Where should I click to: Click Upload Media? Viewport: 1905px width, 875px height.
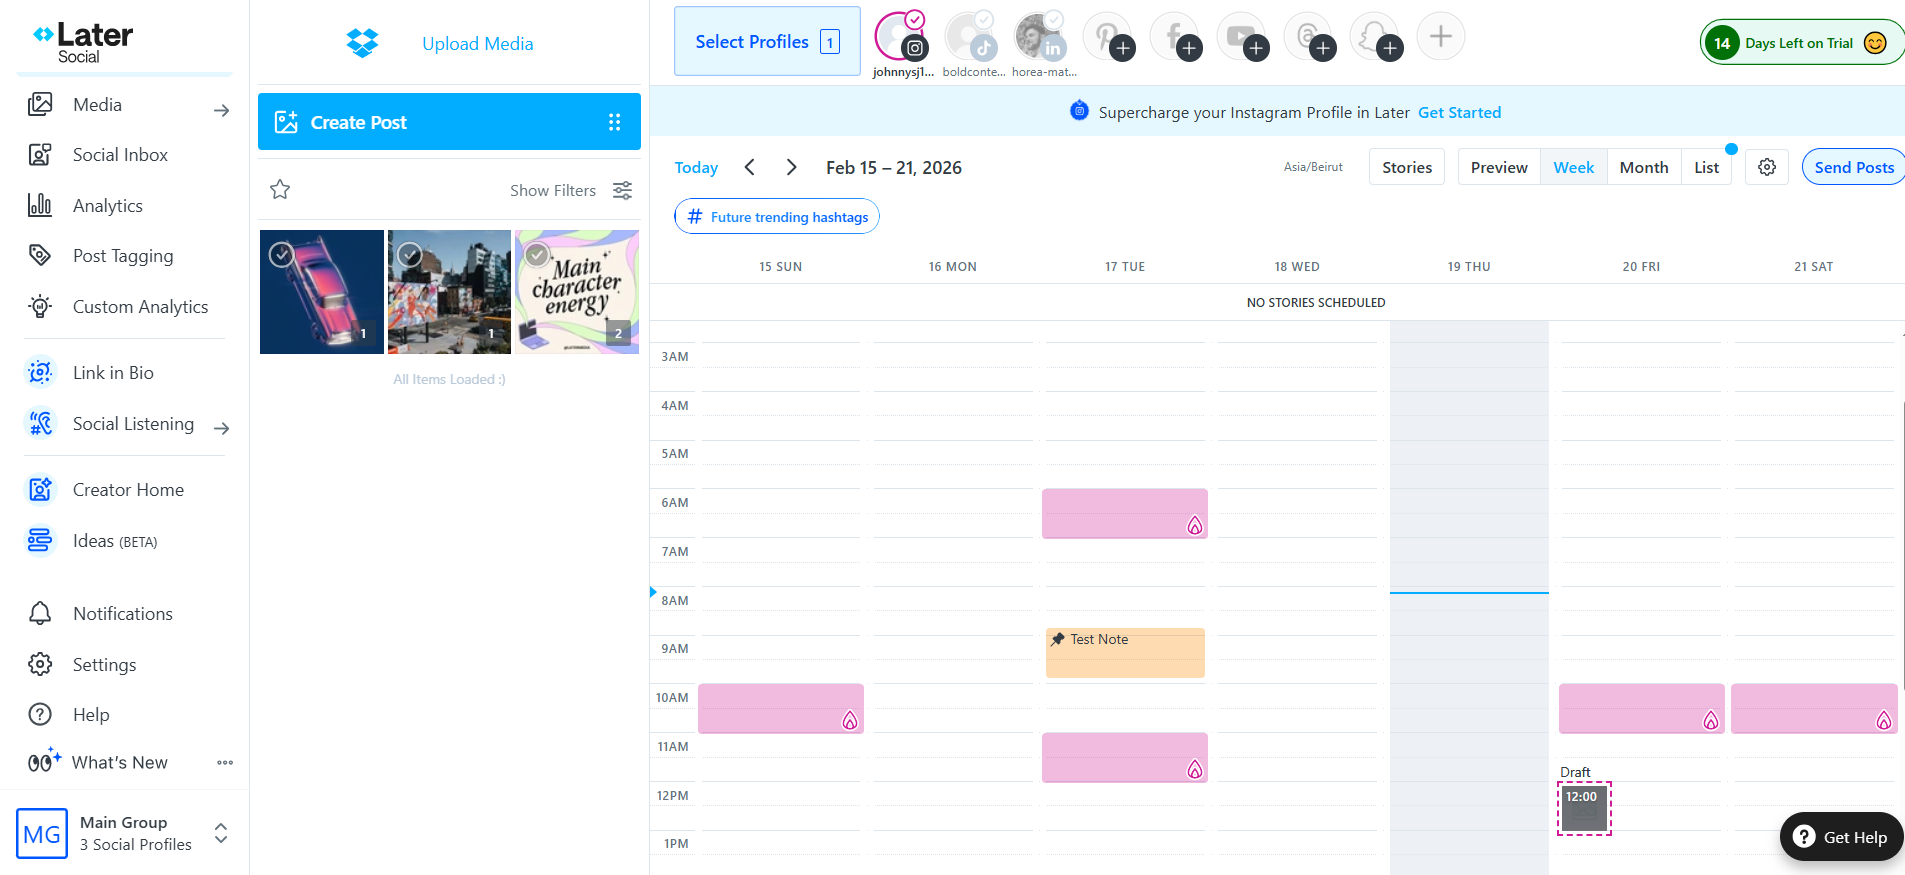point(477,44)
